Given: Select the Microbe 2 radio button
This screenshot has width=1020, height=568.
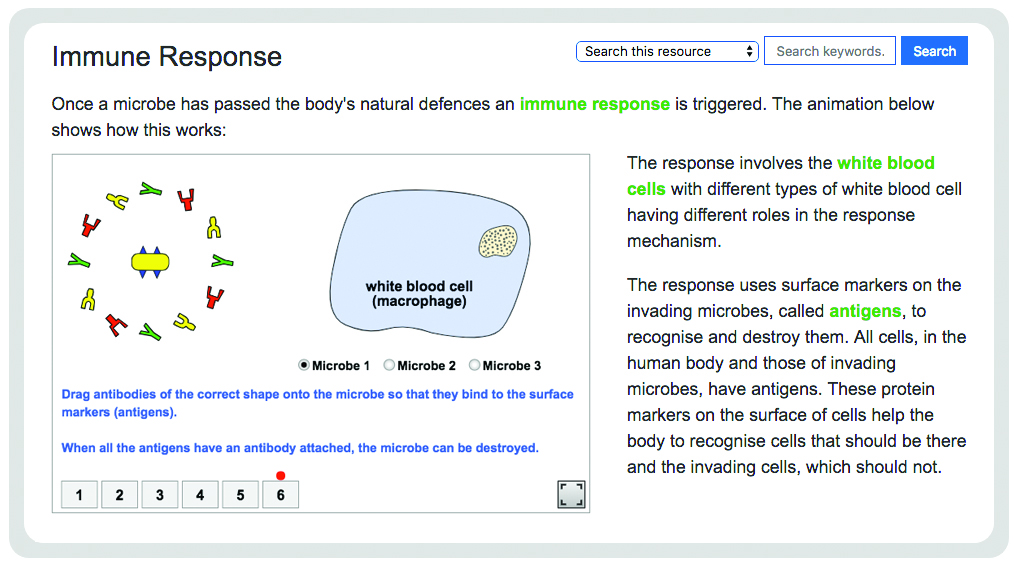Looking at the screenshot, I should point(389,365).
